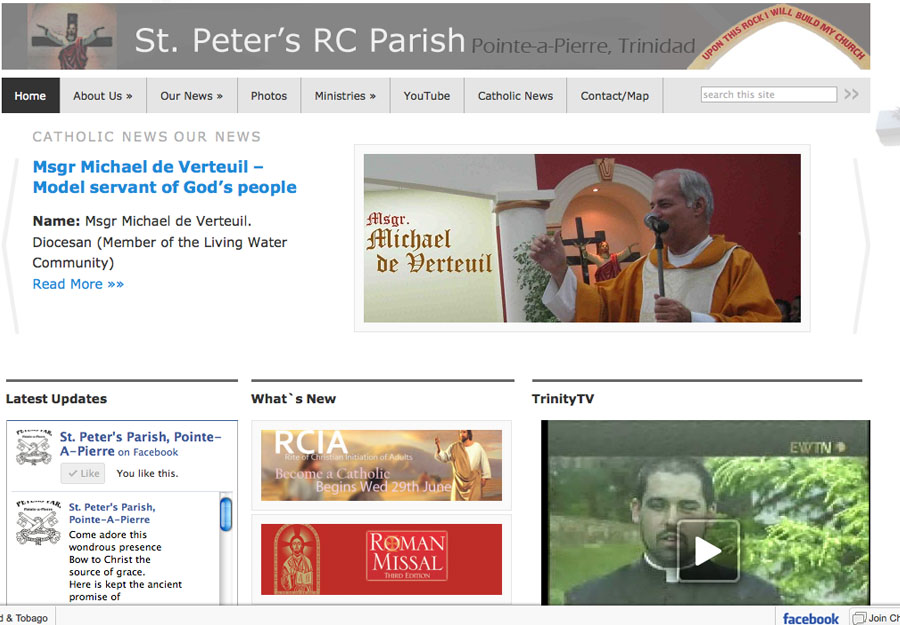Click the search this site field
The image size is (900, 625).
pyautogui.click(x=769, y=95)
